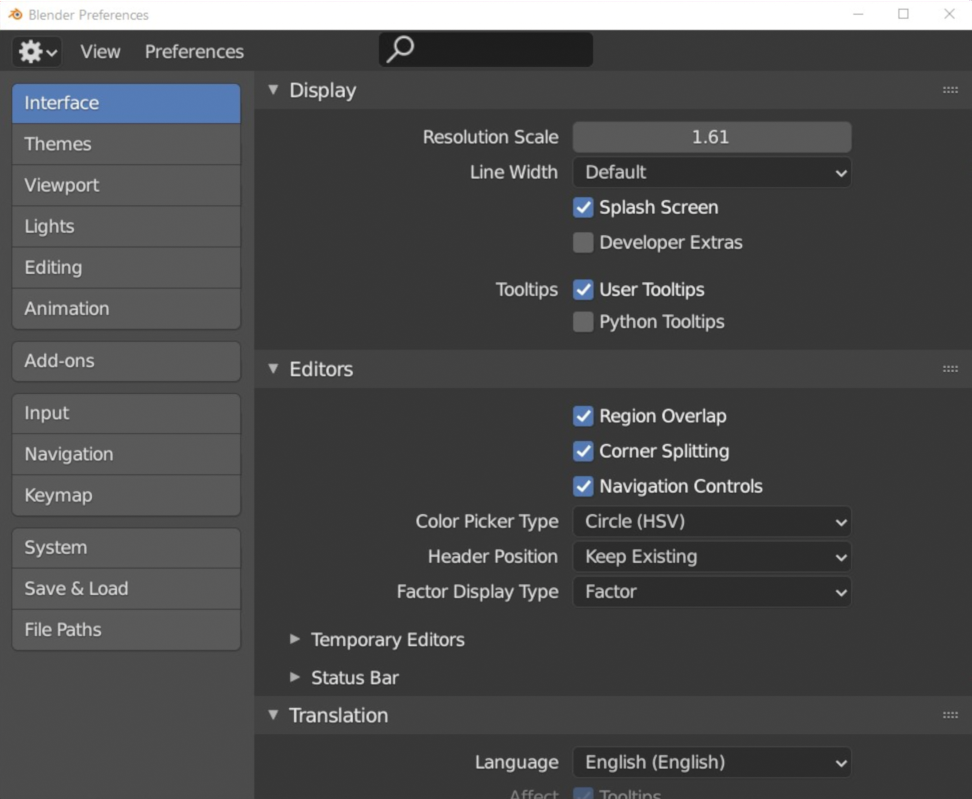Switch to the Themes tab
The height and width of the screenshot is (799, 972).
126,144
